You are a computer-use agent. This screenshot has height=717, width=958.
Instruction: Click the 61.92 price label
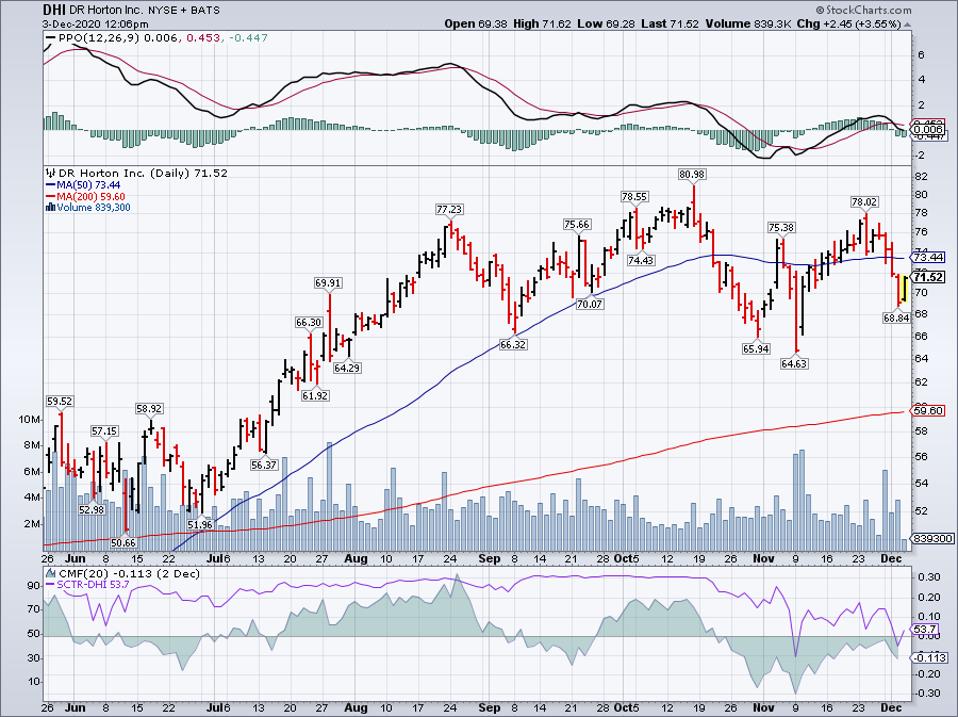tap(315, 396)
